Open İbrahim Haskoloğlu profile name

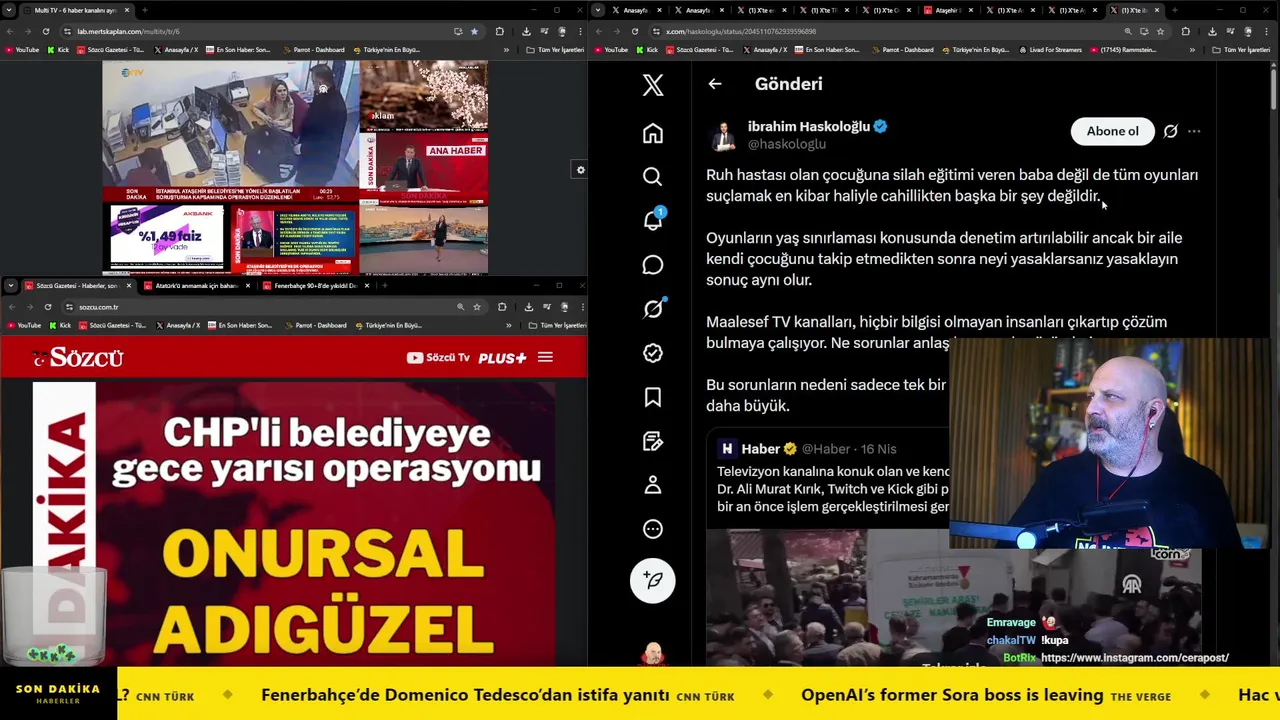[x=809, y=126]
